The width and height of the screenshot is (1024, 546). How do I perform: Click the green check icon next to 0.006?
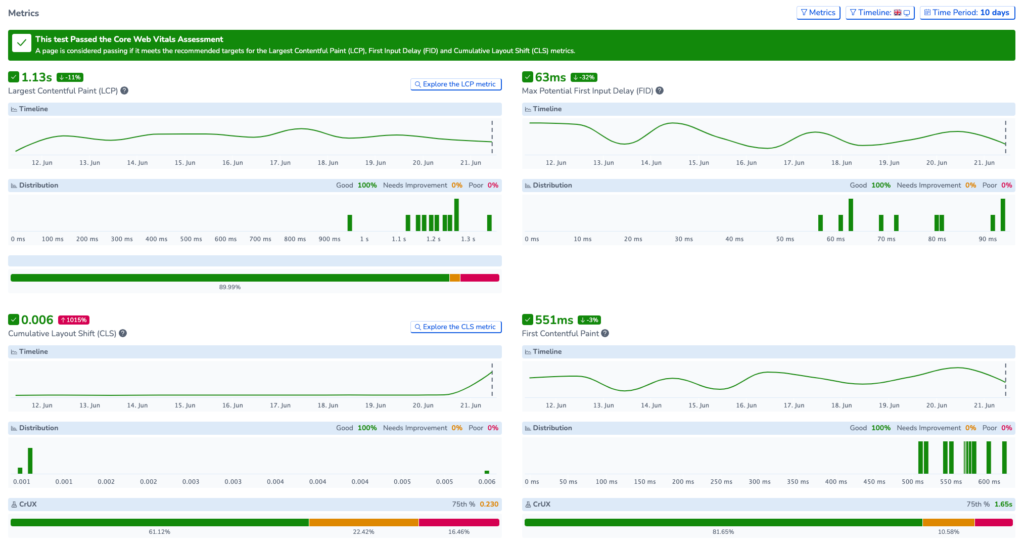(13, 319)
